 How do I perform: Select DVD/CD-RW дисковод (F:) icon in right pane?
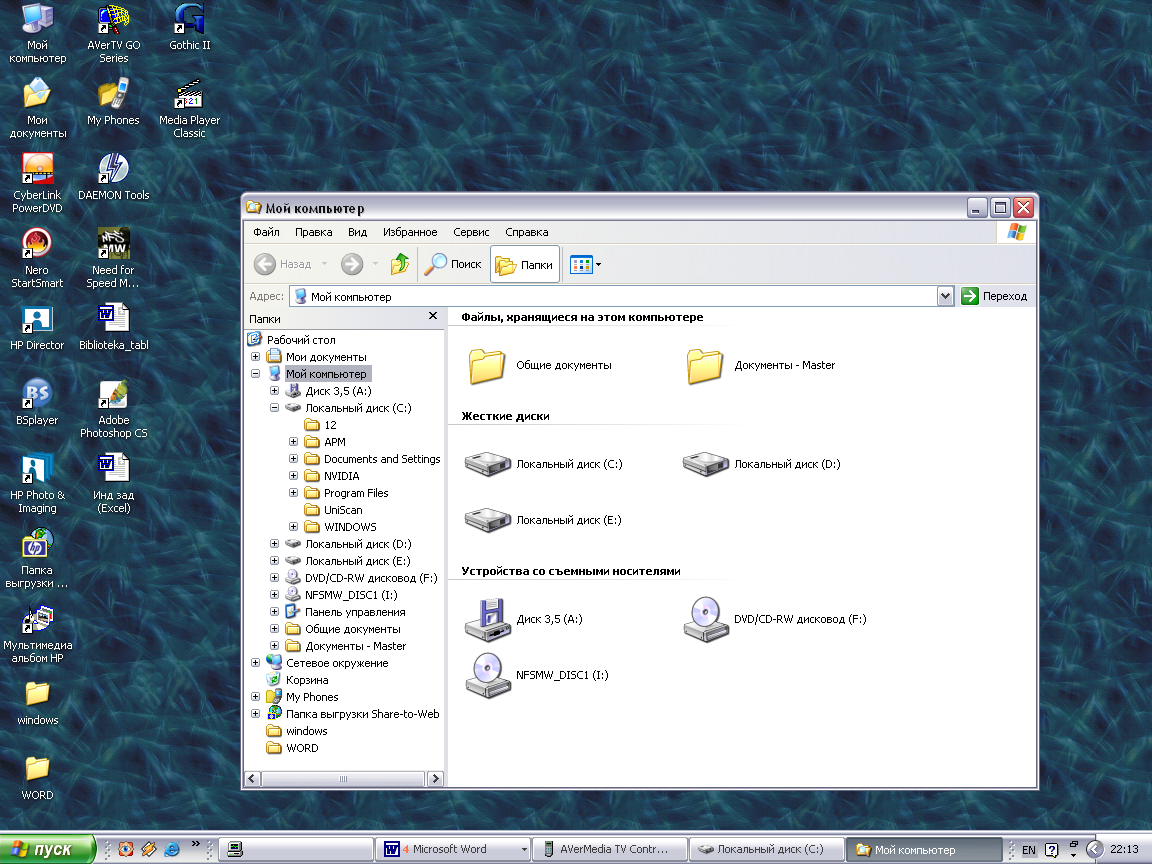pos(775,619)
